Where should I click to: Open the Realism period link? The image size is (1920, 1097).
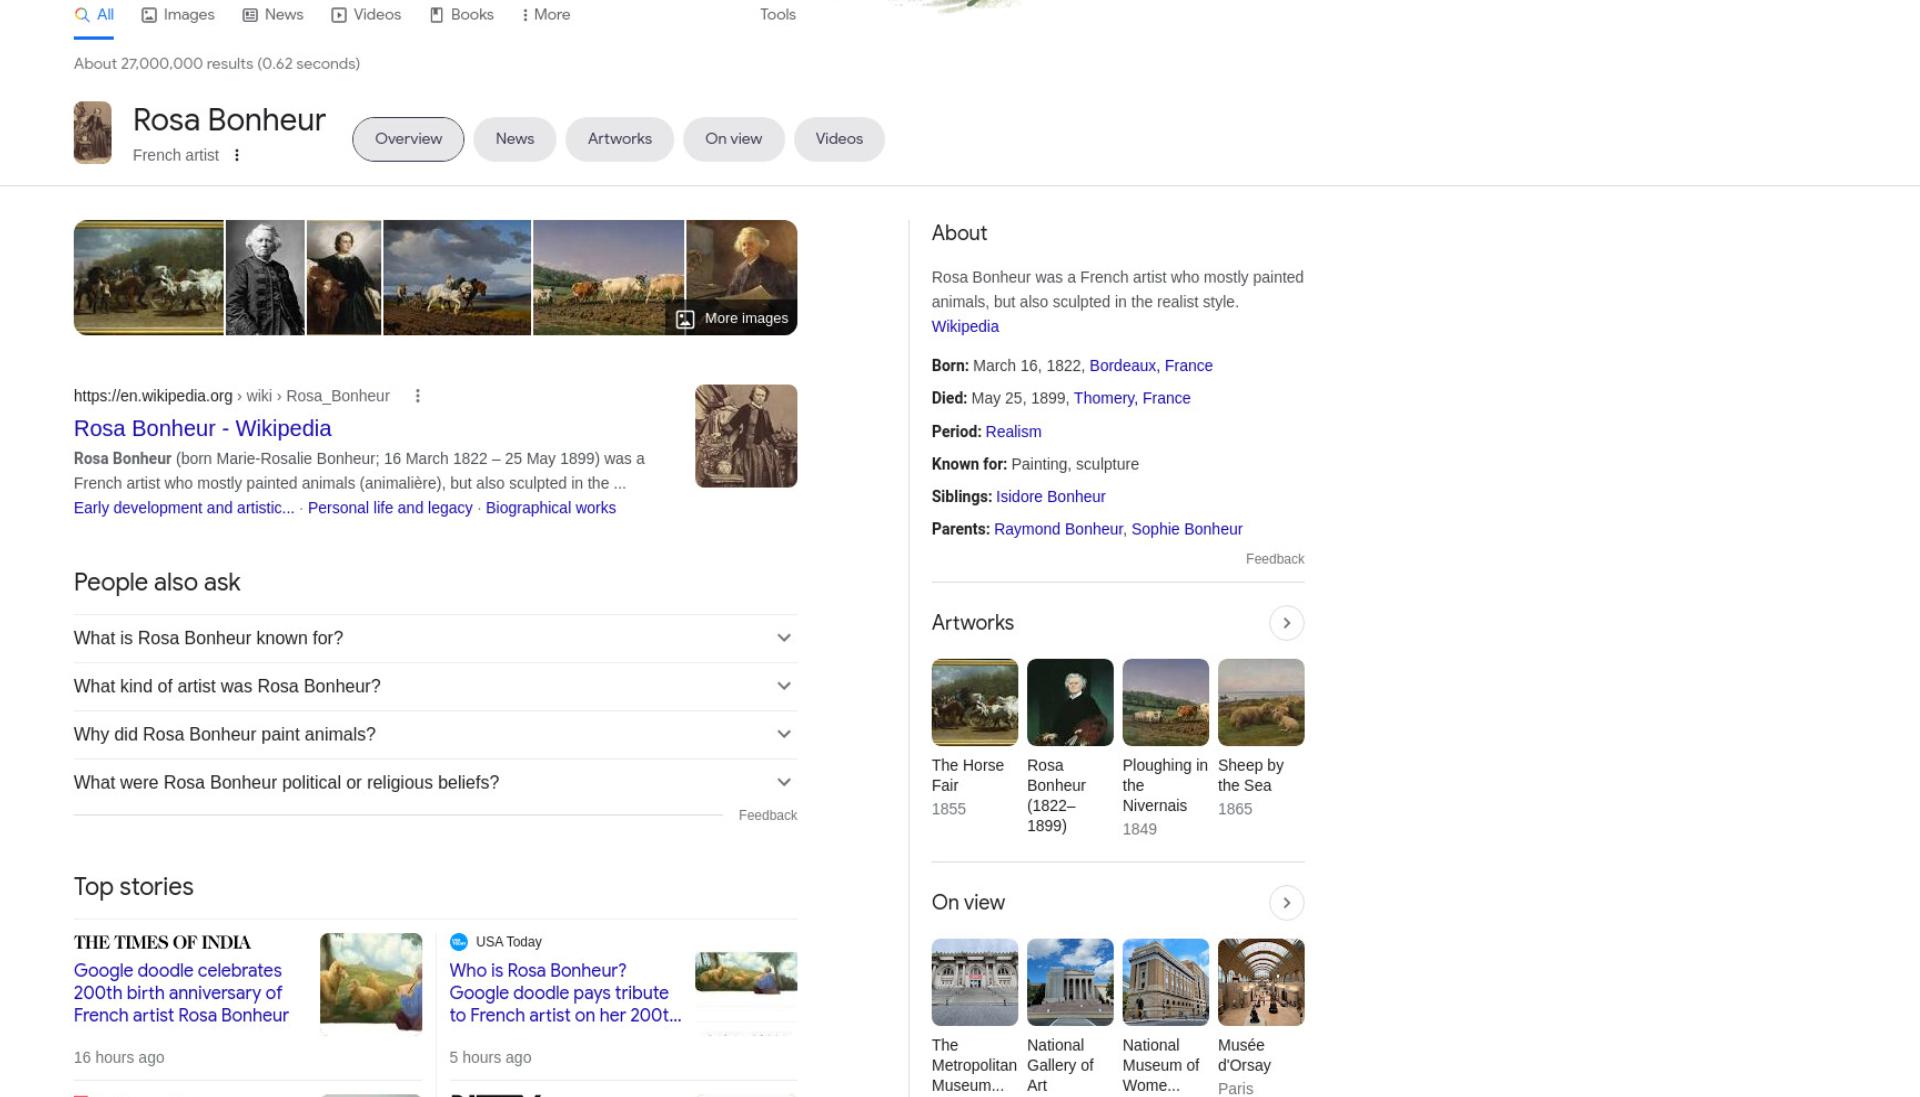1013,432
